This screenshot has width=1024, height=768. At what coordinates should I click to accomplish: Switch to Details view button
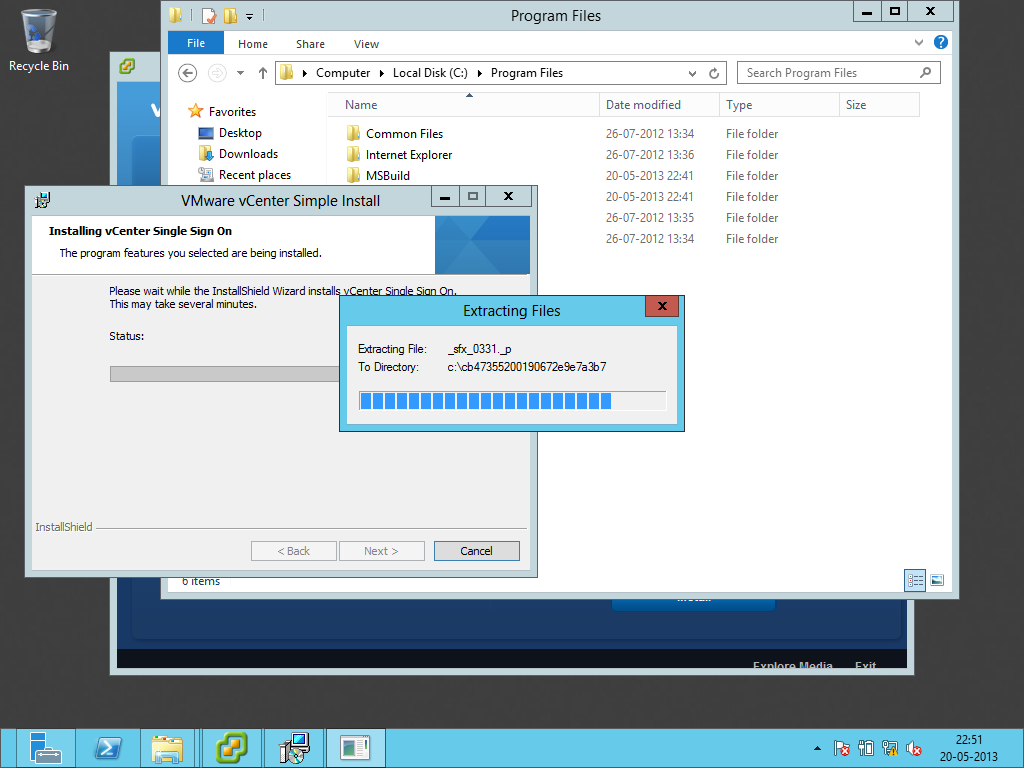point(915,580)
